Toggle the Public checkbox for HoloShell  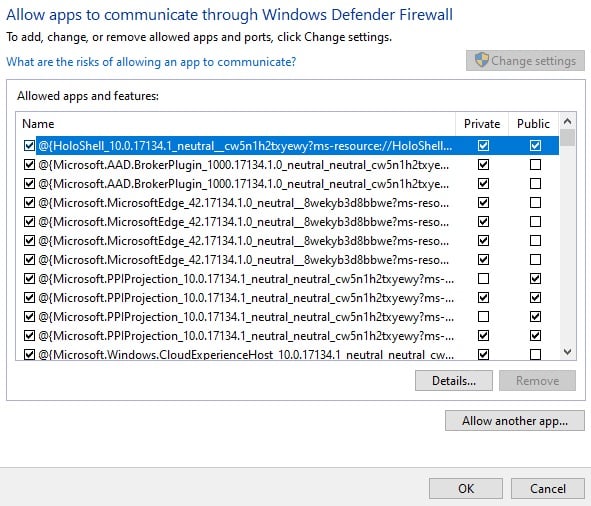pos(535,146)
